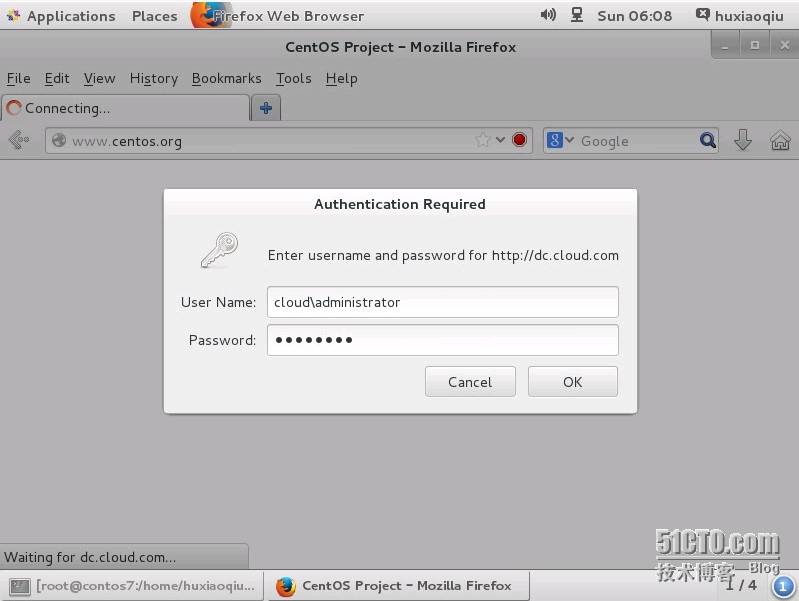Go to home page icon
799x601 pixels.
tap(780, 140)
